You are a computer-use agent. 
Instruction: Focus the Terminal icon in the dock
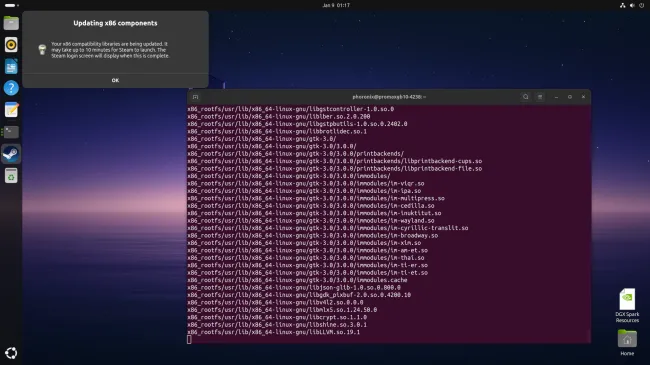[x=11, y=132]
